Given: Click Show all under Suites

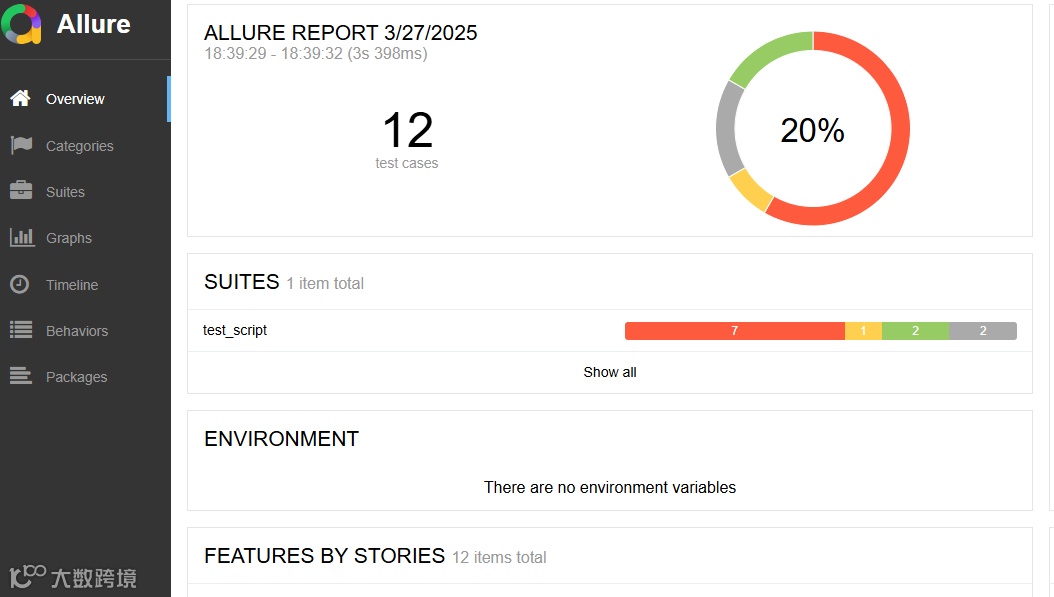Looking at the screenshot, I should [610, 372].
